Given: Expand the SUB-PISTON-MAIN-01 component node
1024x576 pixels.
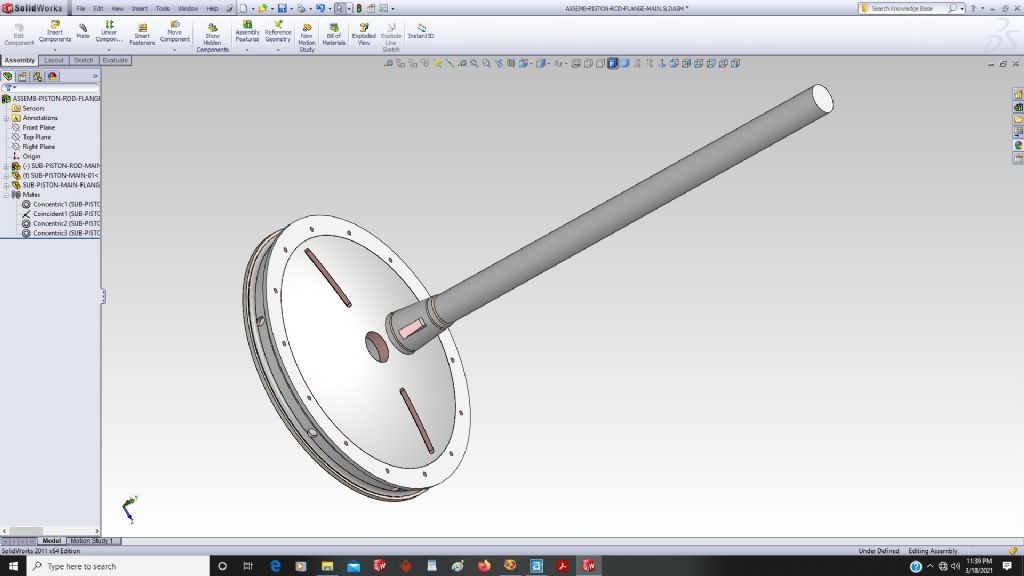Looking at the screenshot, I should point(7,176).
